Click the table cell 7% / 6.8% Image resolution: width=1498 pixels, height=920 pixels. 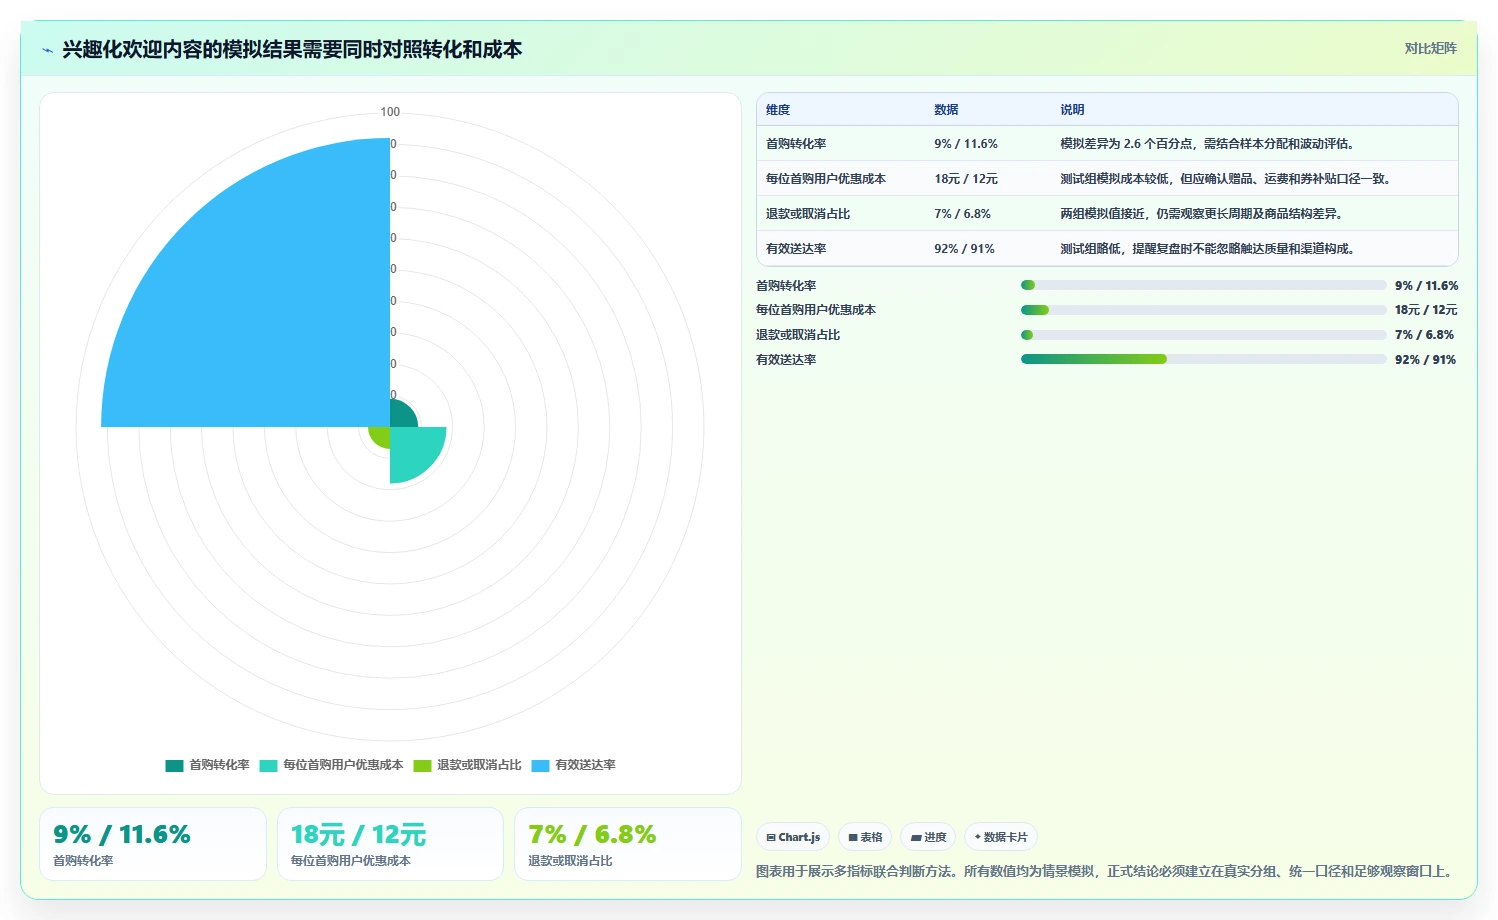click(x=962, y=214)
